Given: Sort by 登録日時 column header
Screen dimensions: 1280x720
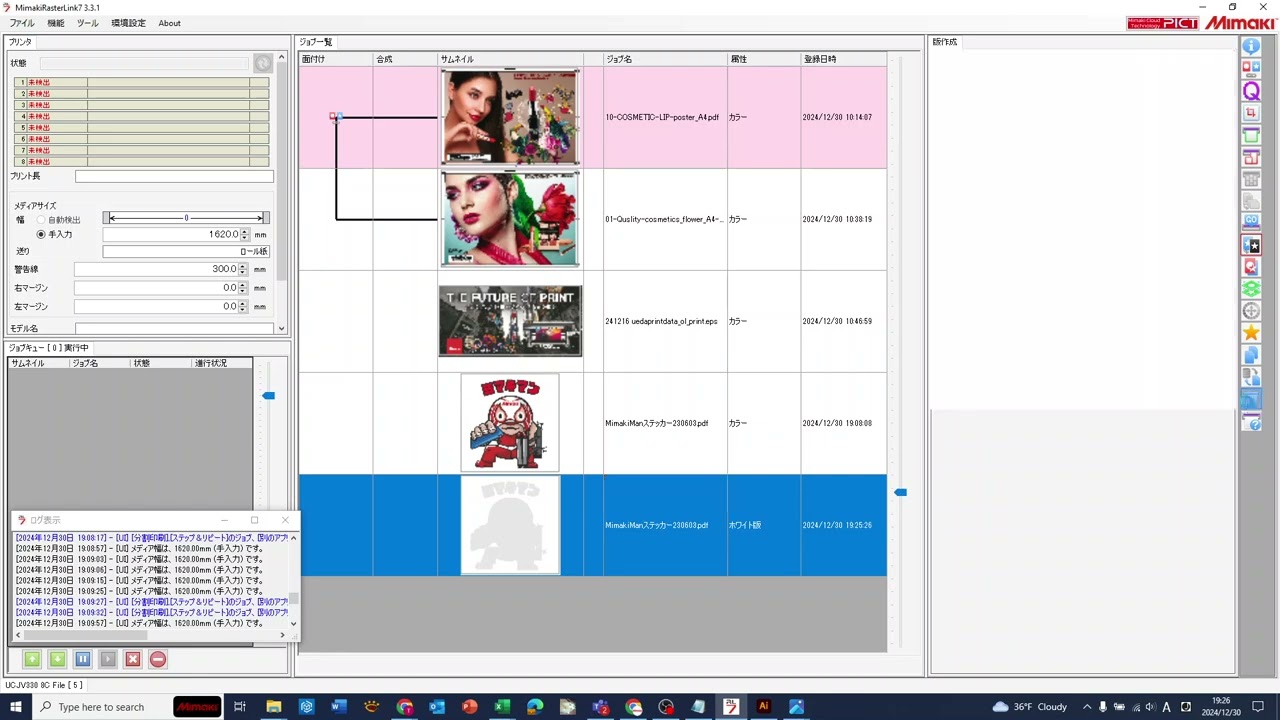Looking at the screenshot, I should coord(844,59).
